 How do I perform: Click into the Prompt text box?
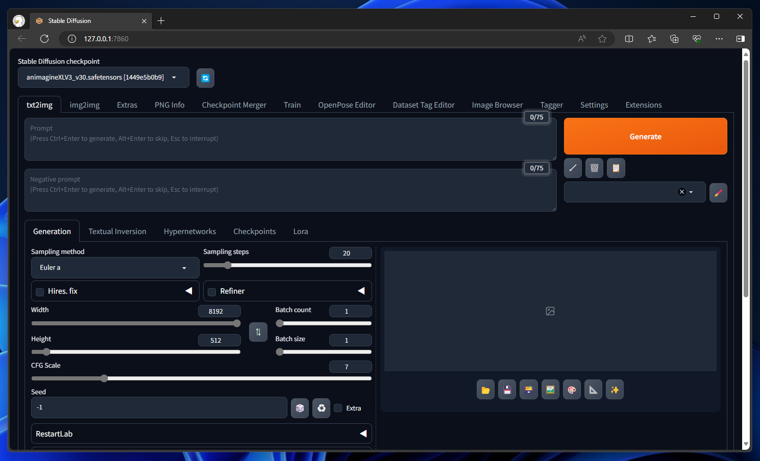[x=290, y=139]
